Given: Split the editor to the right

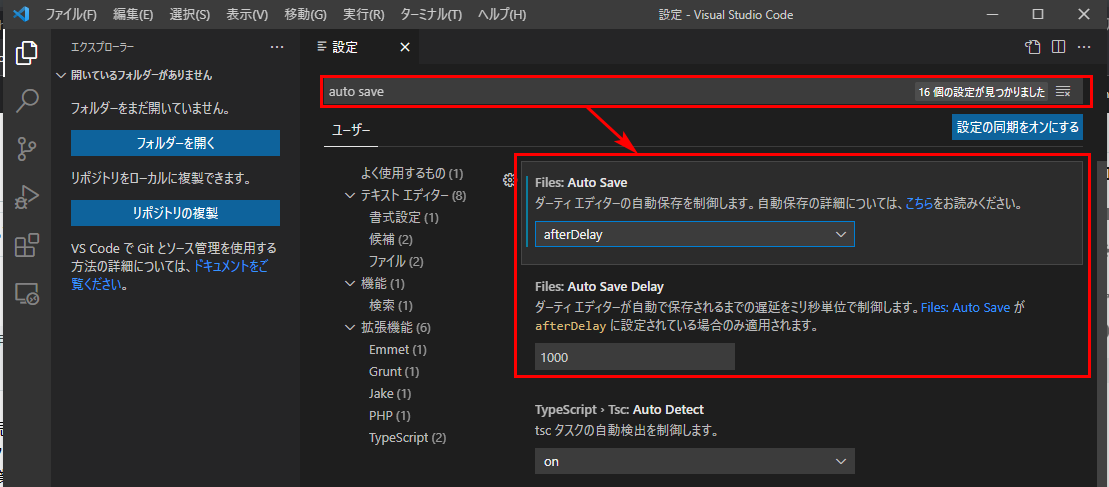Looking at the screenshot, I should point(1058,47).
